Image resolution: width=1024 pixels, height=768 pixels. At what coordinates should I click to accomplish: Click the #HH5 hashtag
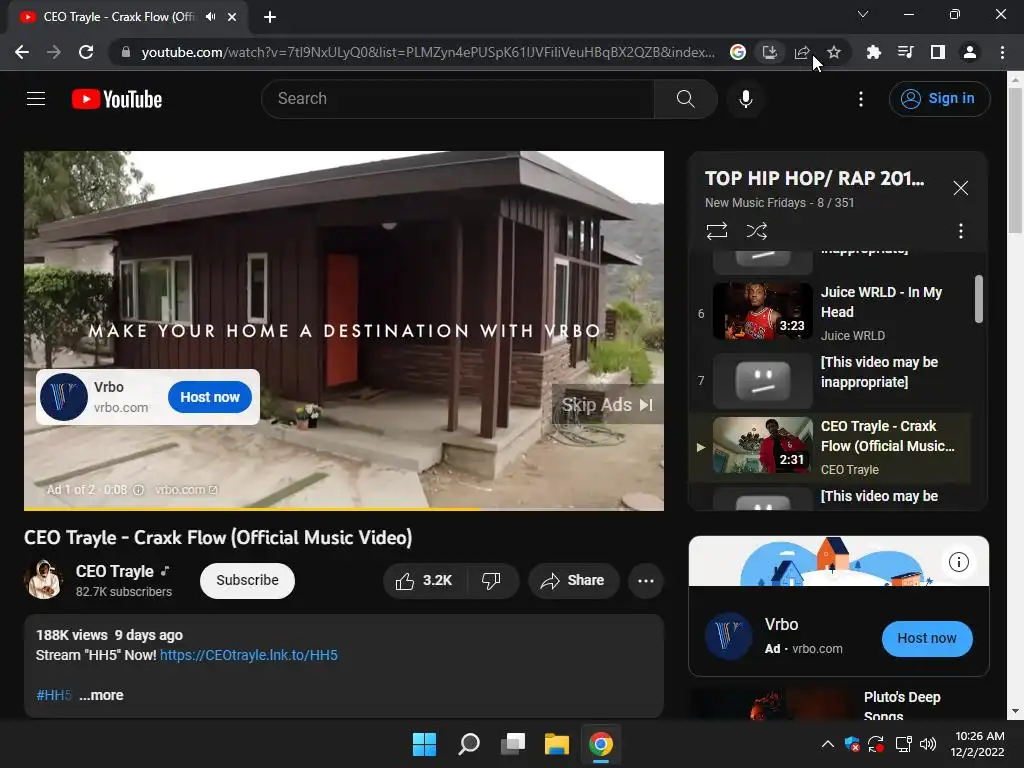54,696
